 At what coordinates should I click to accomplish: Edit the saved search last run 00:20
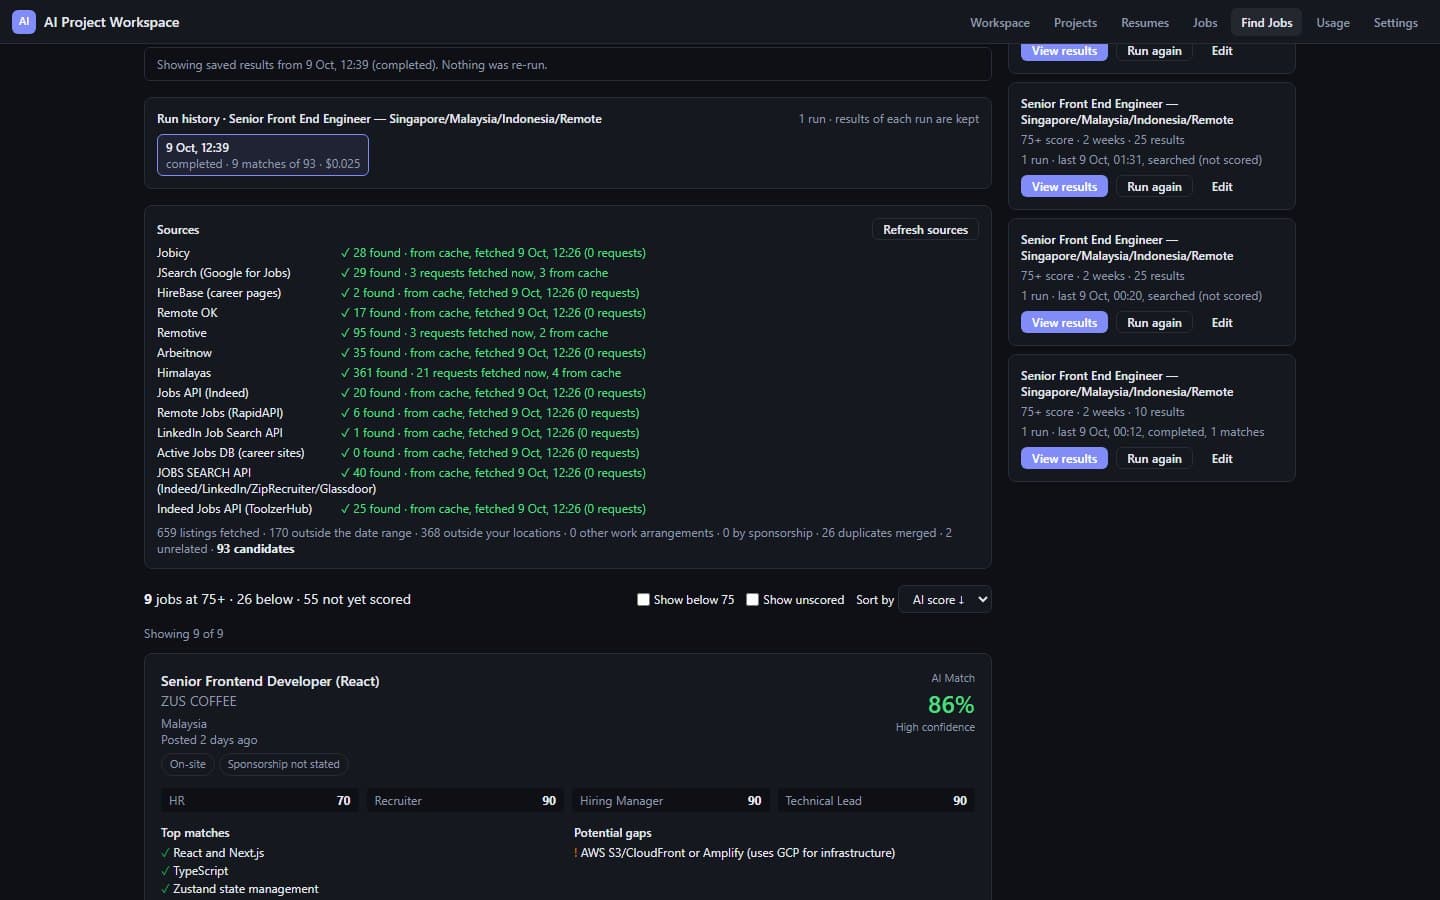pos(1222,323)
